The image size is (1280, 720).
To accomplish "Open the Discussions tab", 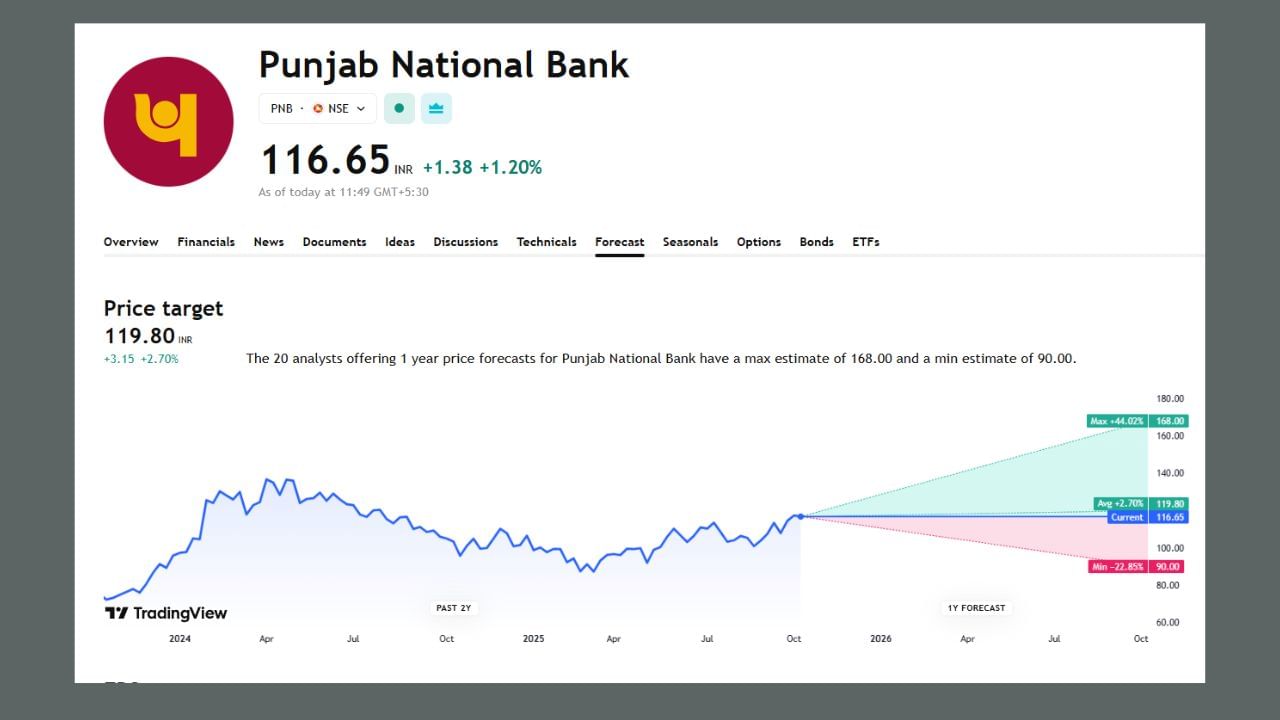I will click(465, 242).
